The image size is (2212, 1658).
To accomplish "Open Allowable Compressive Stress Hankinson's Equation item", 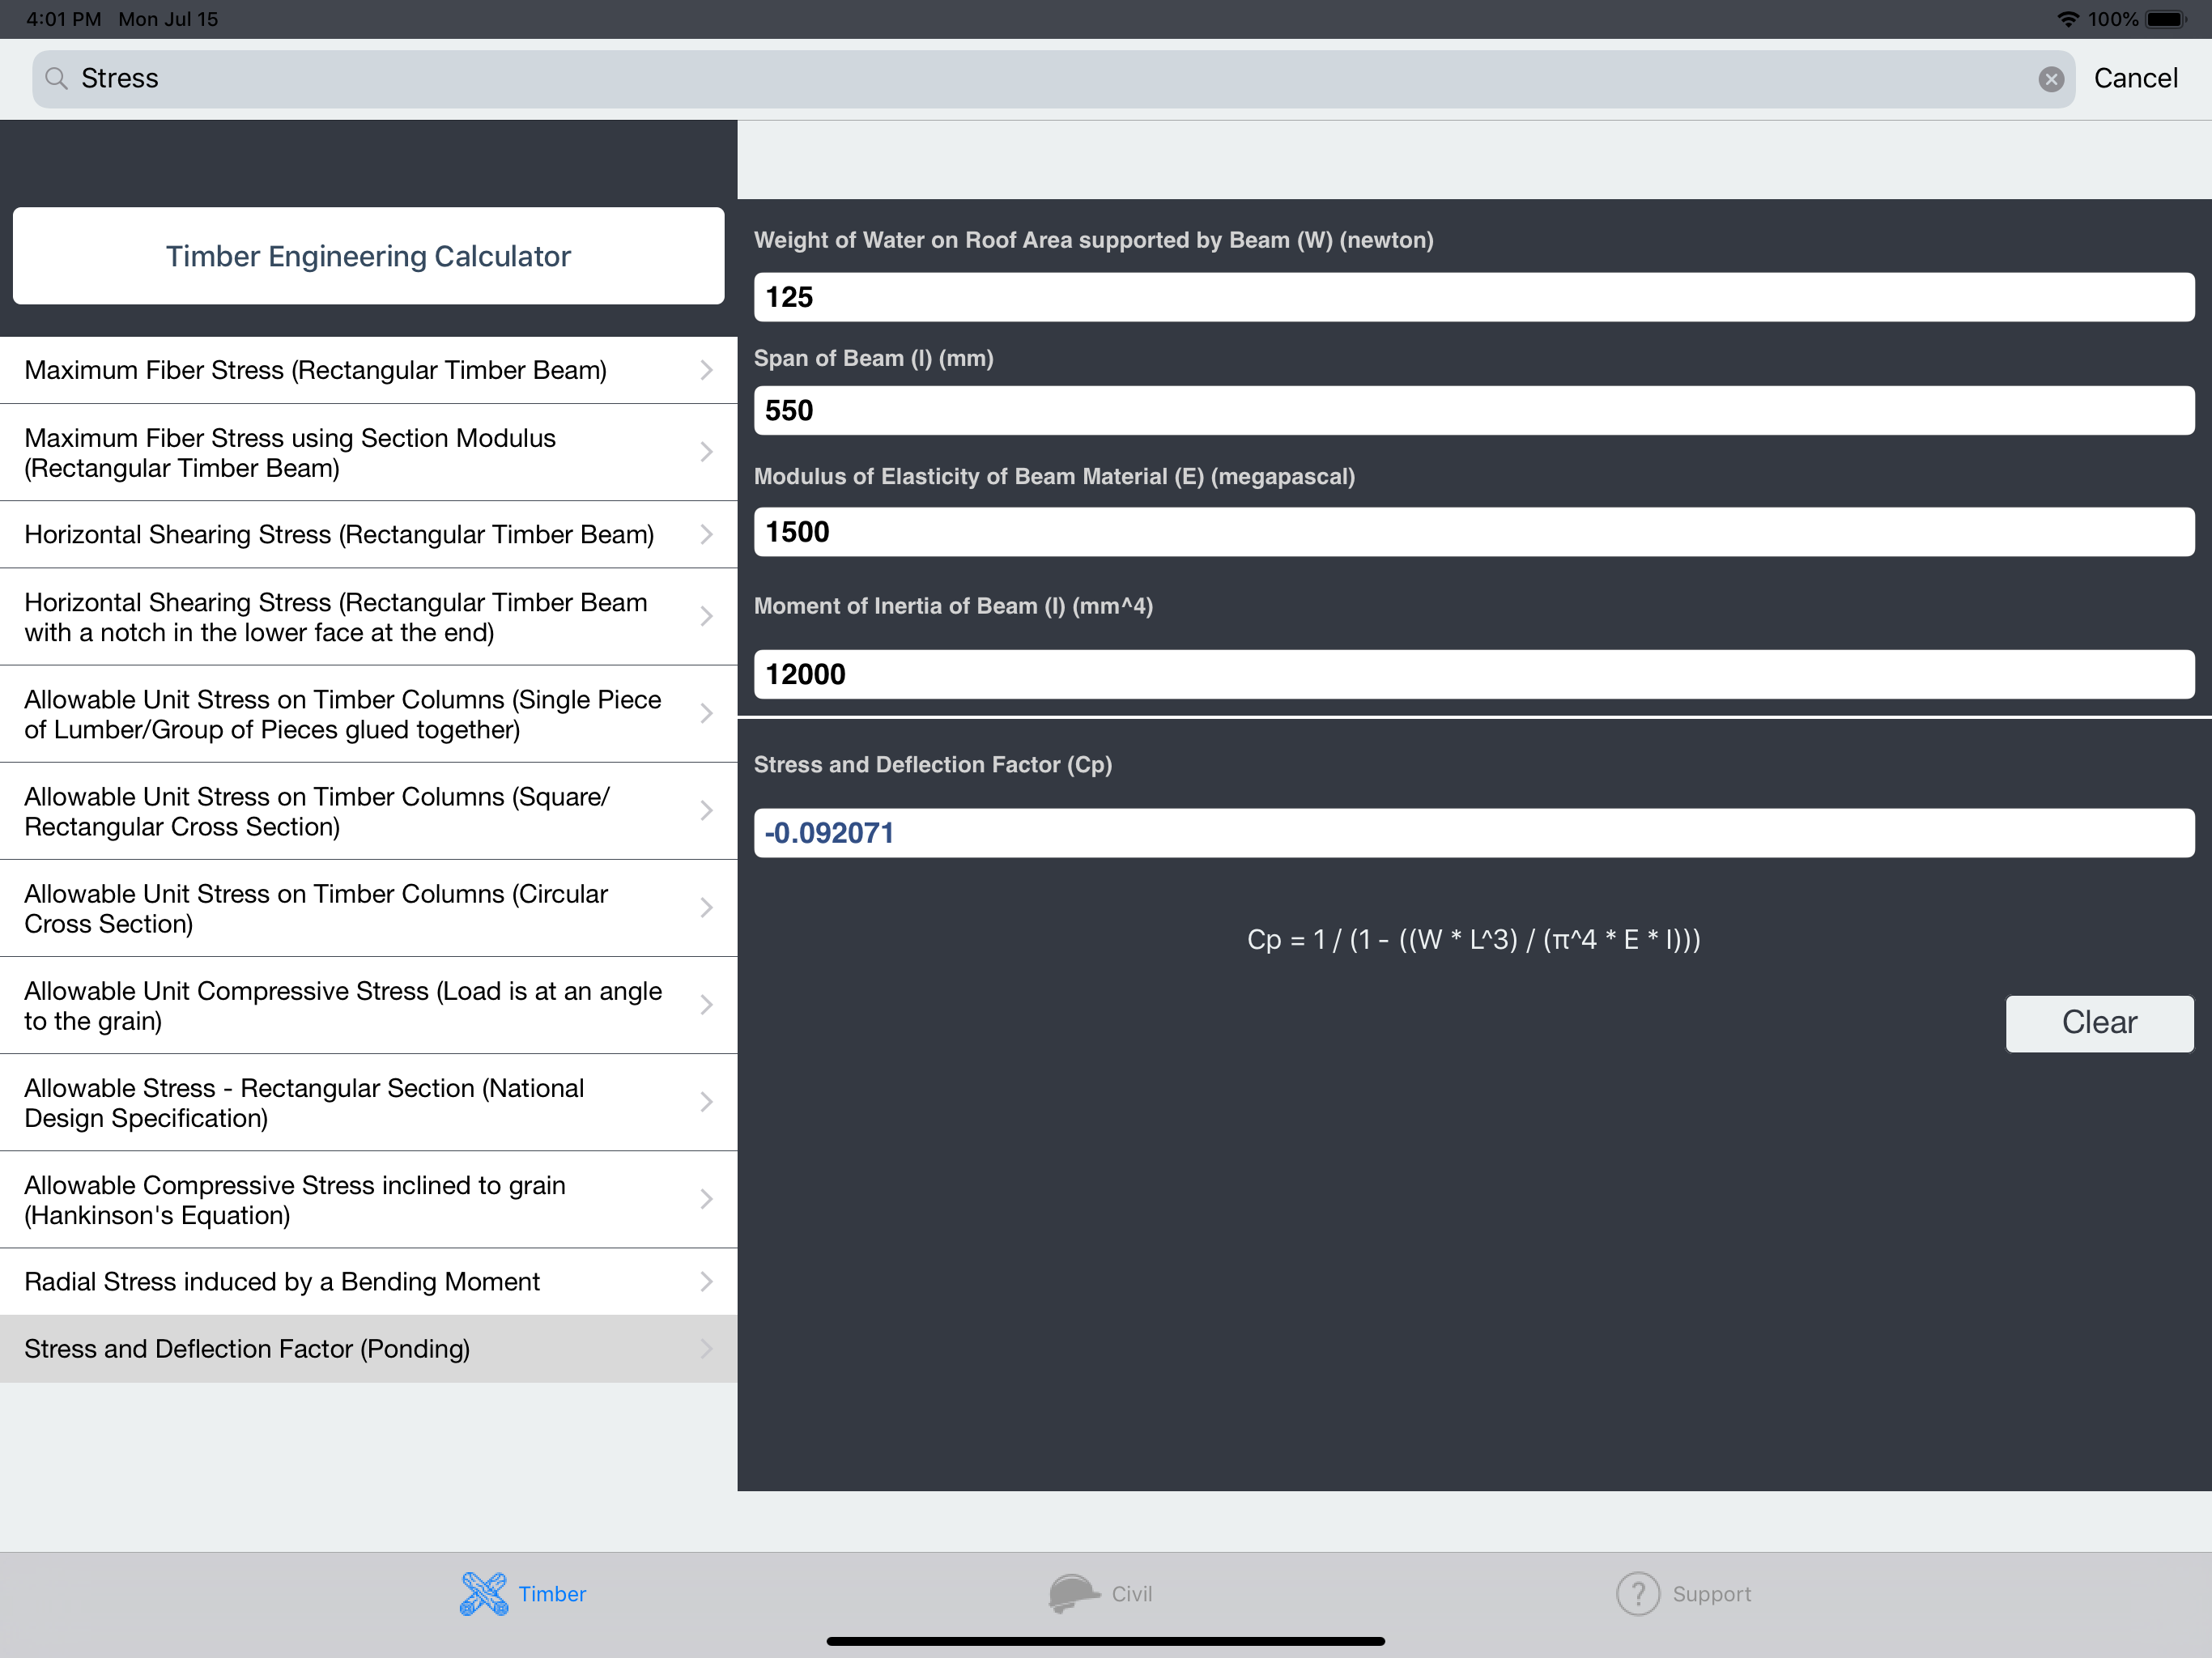I will 340,1199.
